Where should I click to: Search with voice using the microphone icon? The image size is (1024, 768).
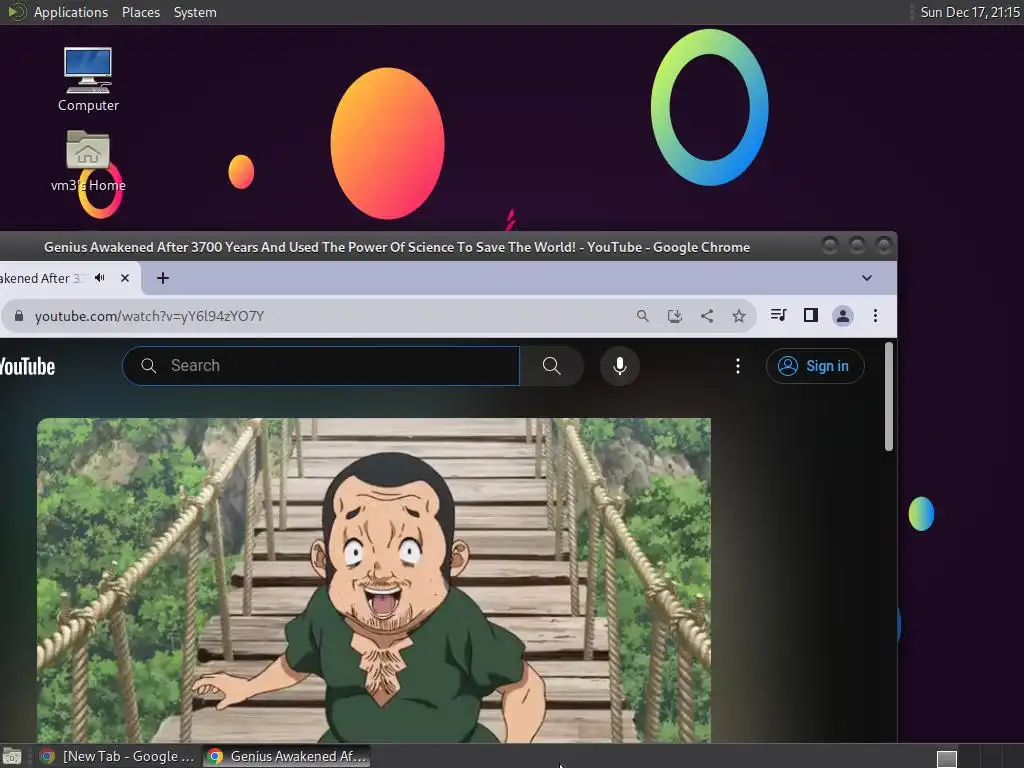[x=620, y=366]
